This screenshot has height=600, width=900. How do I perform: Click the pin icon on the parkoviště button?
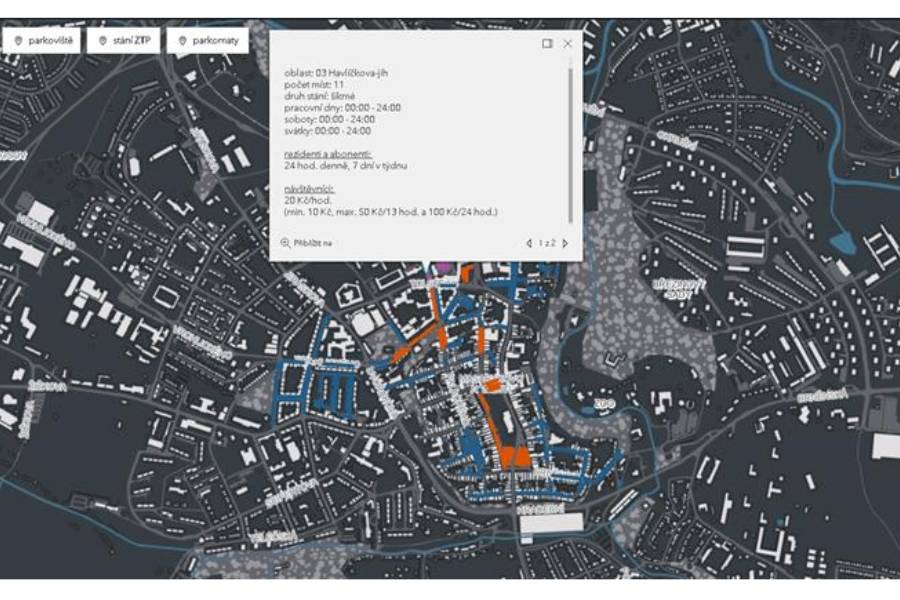coord(18,40)
